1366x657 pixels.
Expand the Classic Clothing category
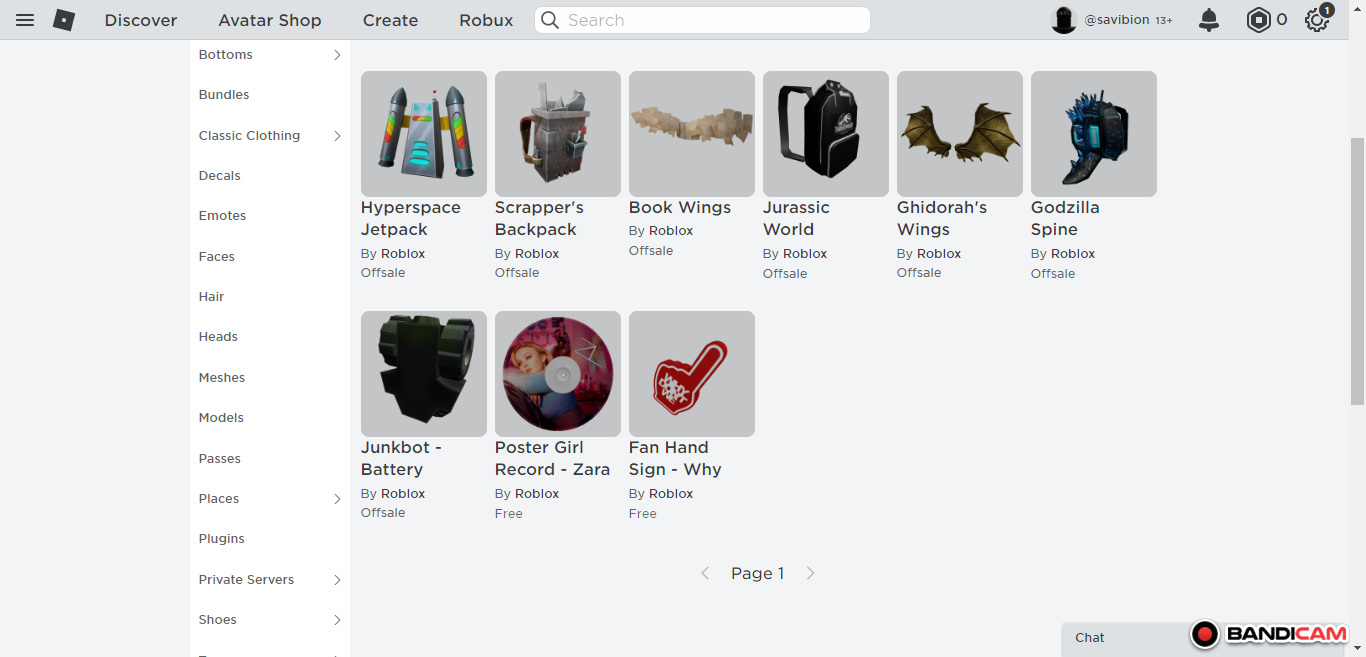click(x=337, y=136)
